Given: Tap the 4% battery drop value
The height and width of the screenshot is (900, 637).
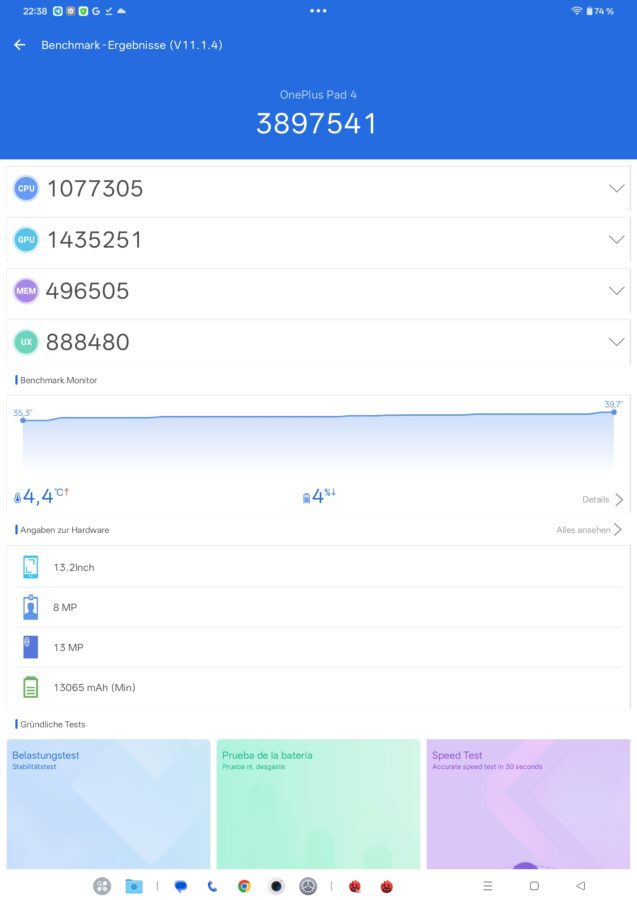Looking at the screenshot, I should click(324, 496).
